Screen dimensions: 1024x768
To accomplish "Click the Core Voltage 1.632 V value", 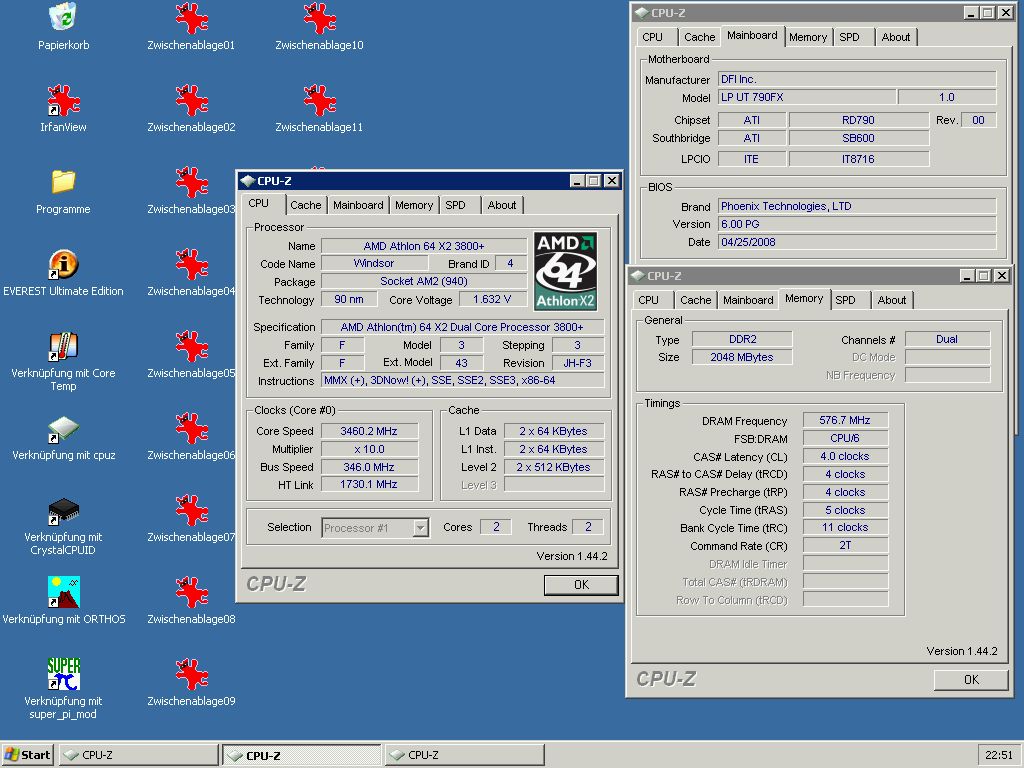I will click(492, 299).
